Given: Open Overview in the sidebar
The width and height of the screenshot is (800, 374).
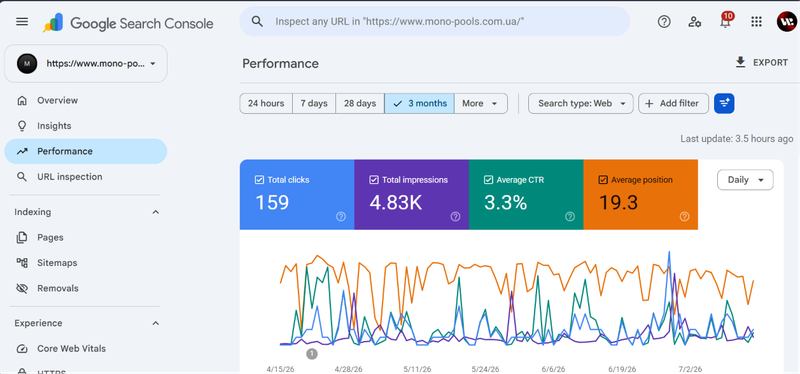Looking at the screenshot, I should [86, 101].
